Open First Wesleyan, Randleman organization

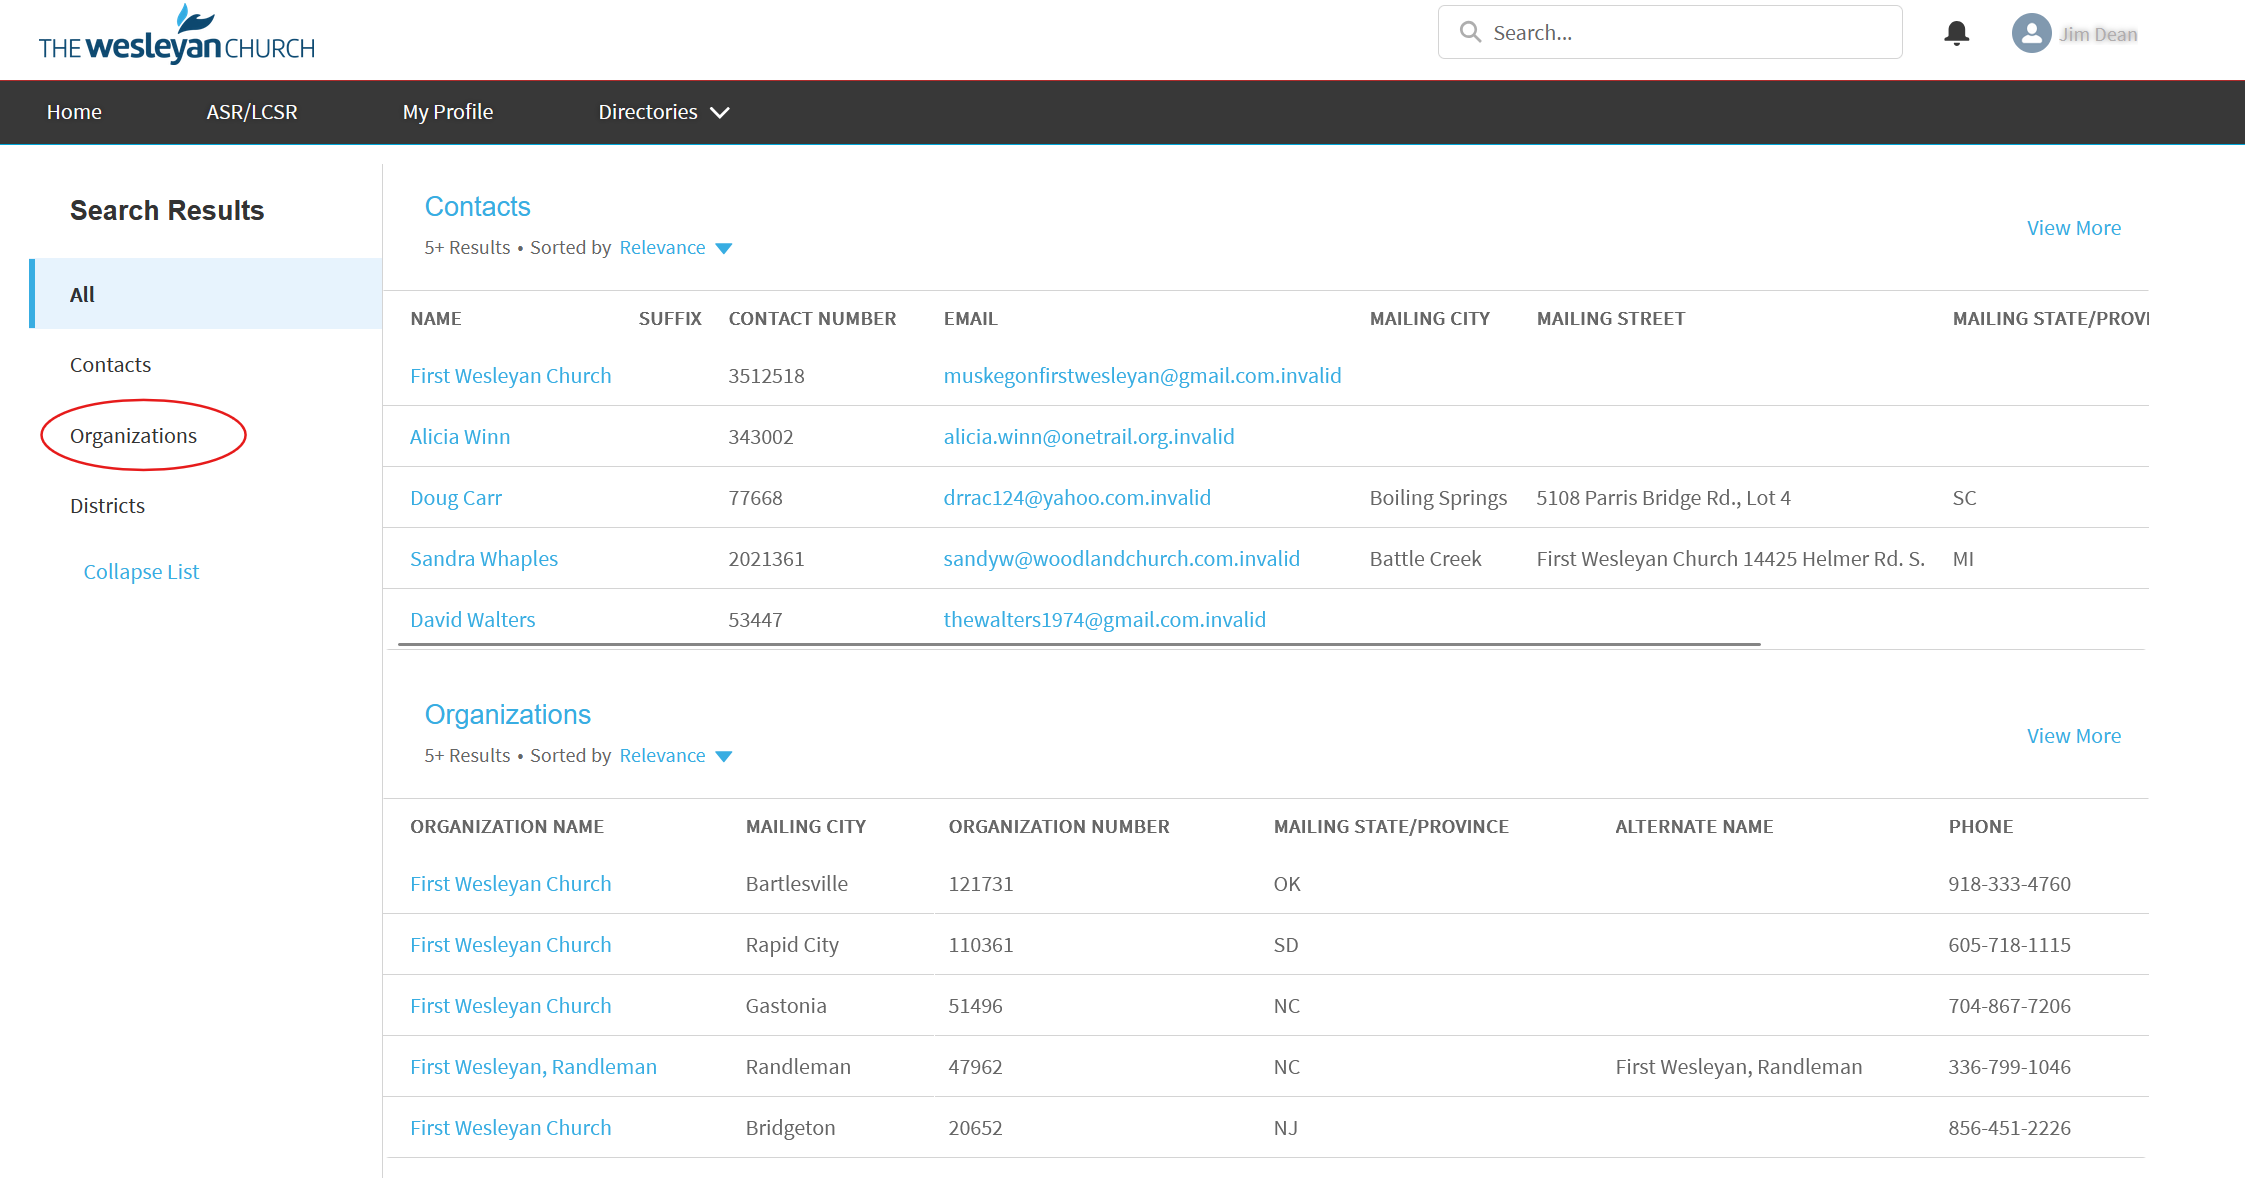(x=533, y=1067)
